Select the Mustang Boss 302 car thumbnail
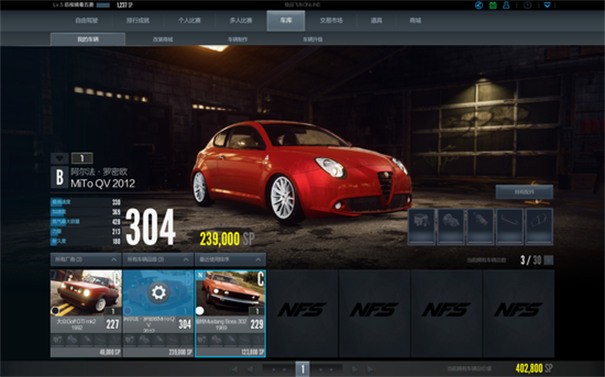605x377 pixels. pos(230,292)
